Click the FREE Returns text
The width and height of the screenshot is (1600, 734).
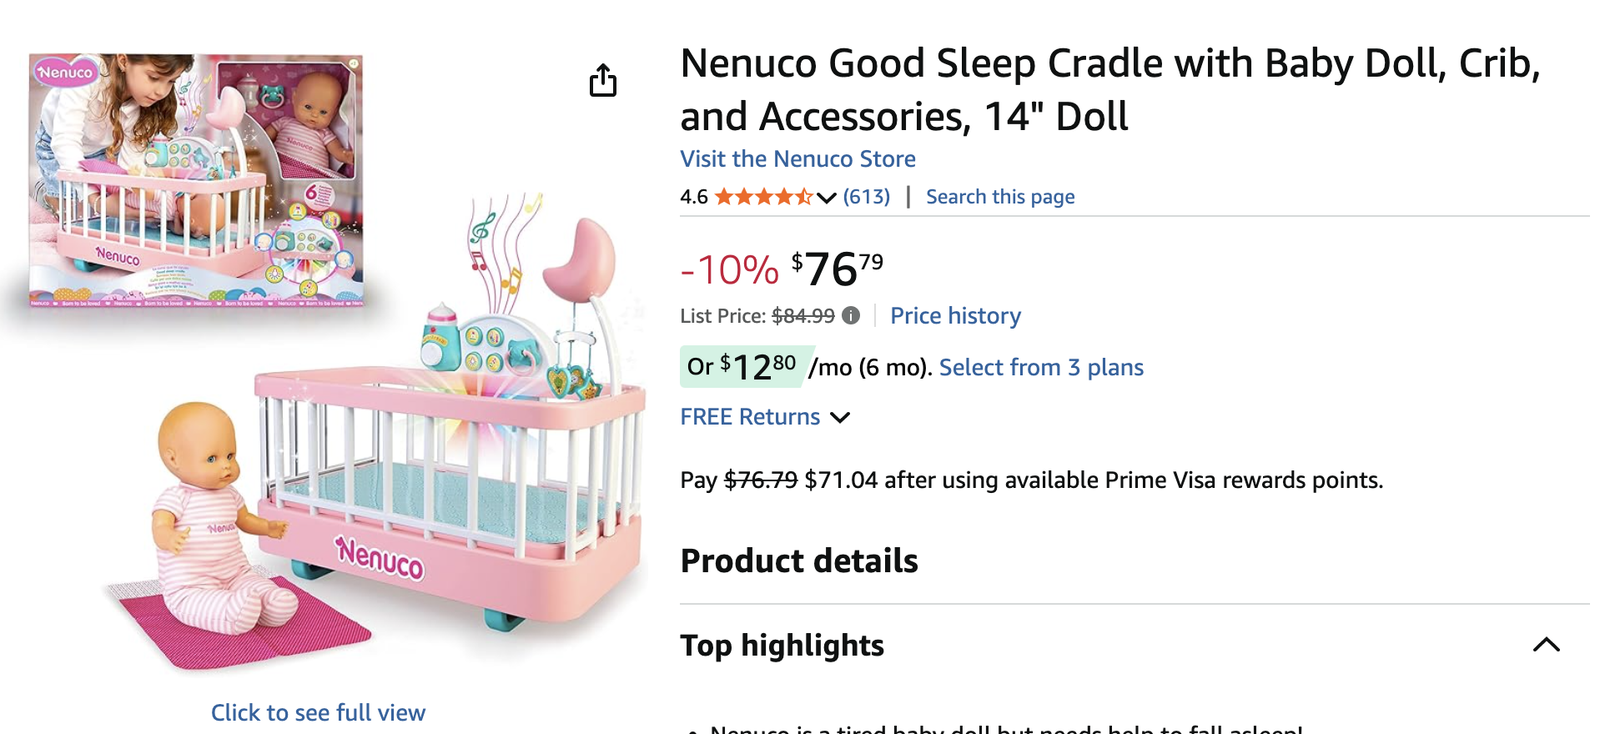tap(750, 417)
